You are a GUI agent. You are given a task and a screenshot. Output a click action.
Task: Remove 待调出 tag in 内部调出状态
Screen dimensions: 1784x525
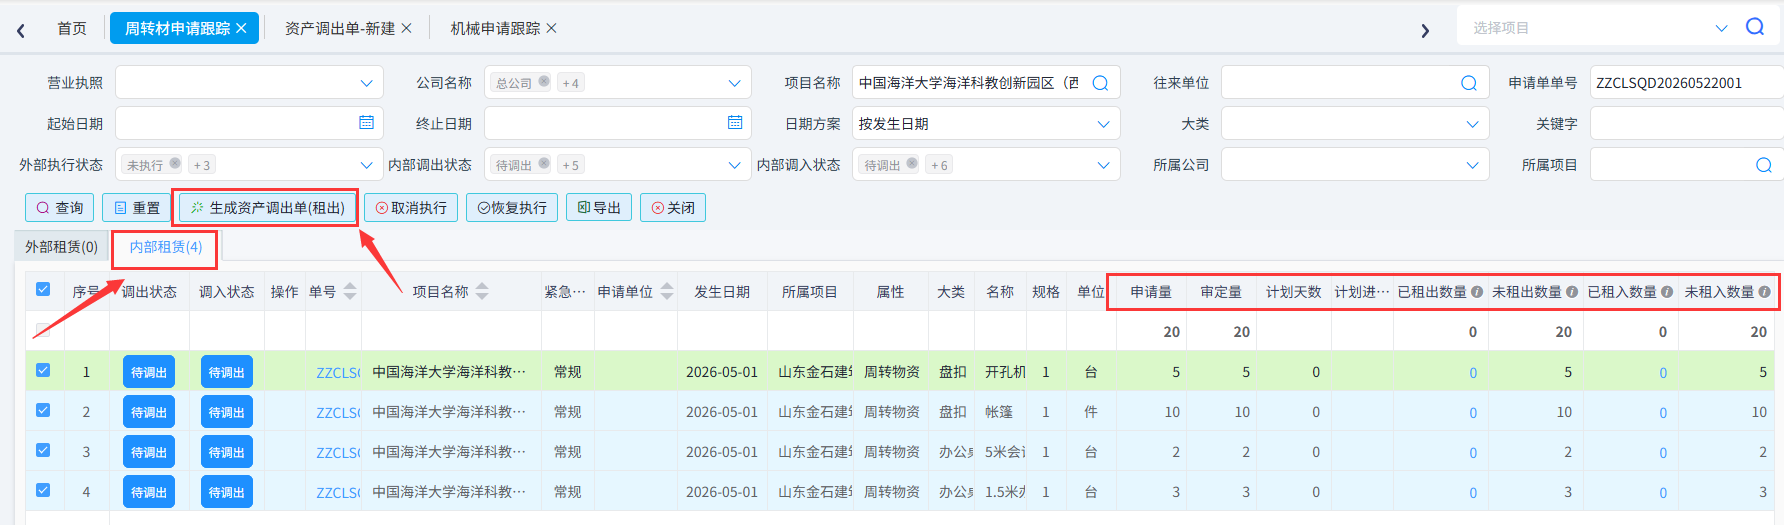[544, 164]
